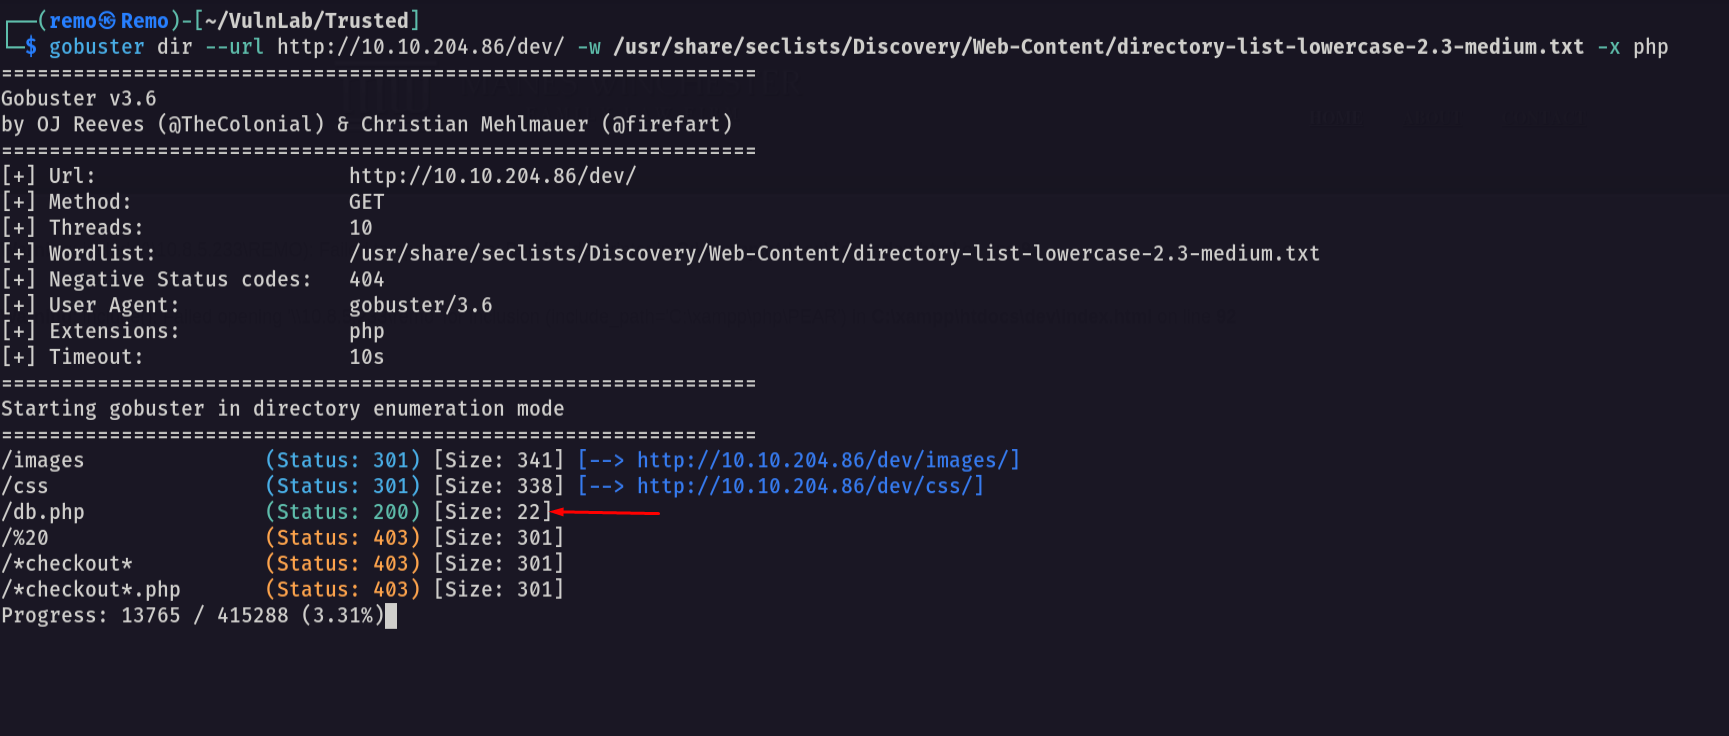Click the target URL in command
Viewport: 1729px width, 736px height.
pos(421,47)
